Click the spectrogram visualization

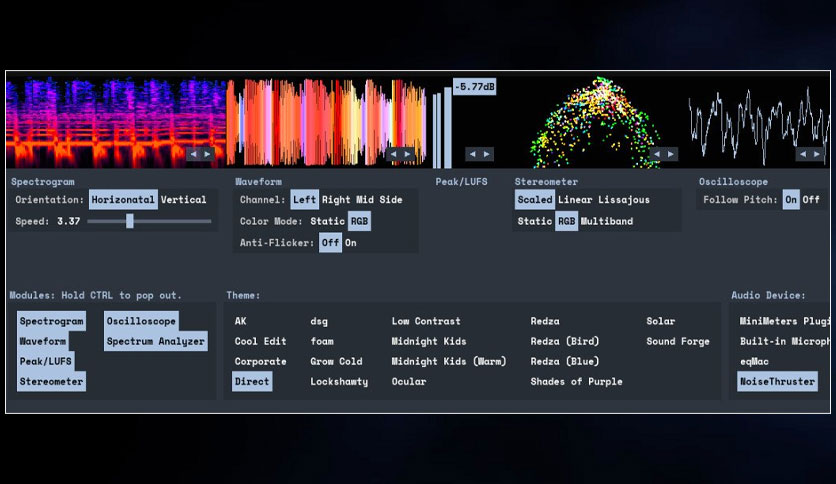(x=116, y=123)
